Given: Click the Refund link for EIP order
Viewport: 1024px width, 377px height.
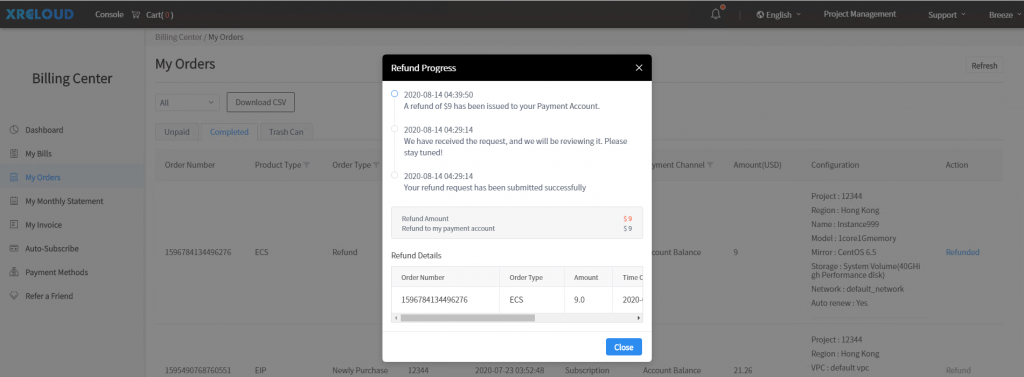Looking at the screenshot, I should pos(958,370).
